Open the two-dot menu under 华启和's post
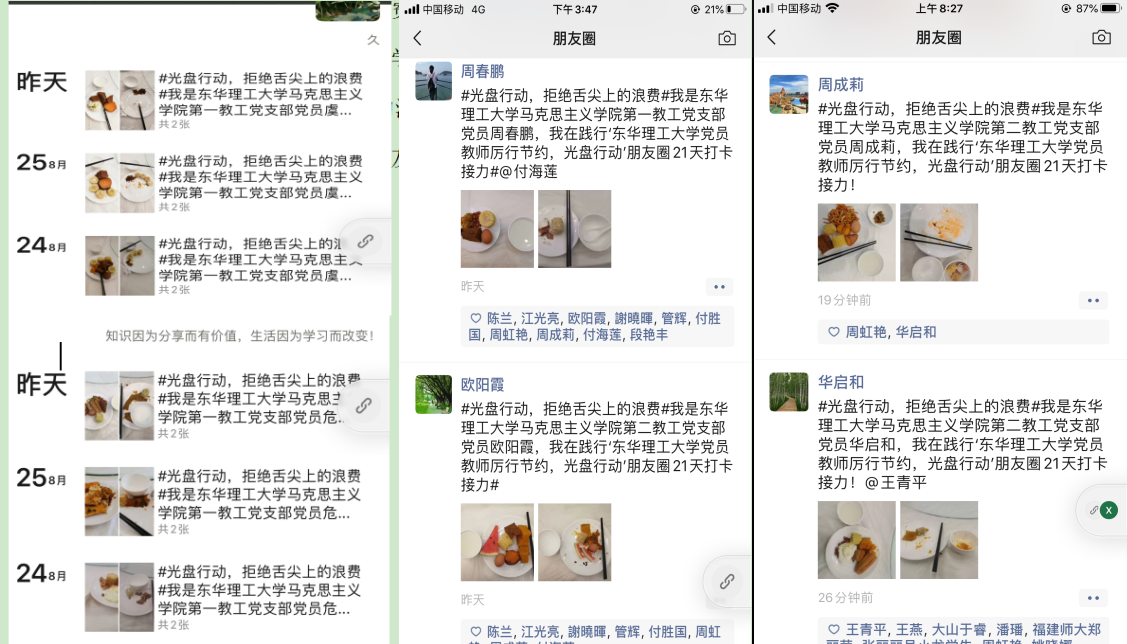 click(1093, 598)
